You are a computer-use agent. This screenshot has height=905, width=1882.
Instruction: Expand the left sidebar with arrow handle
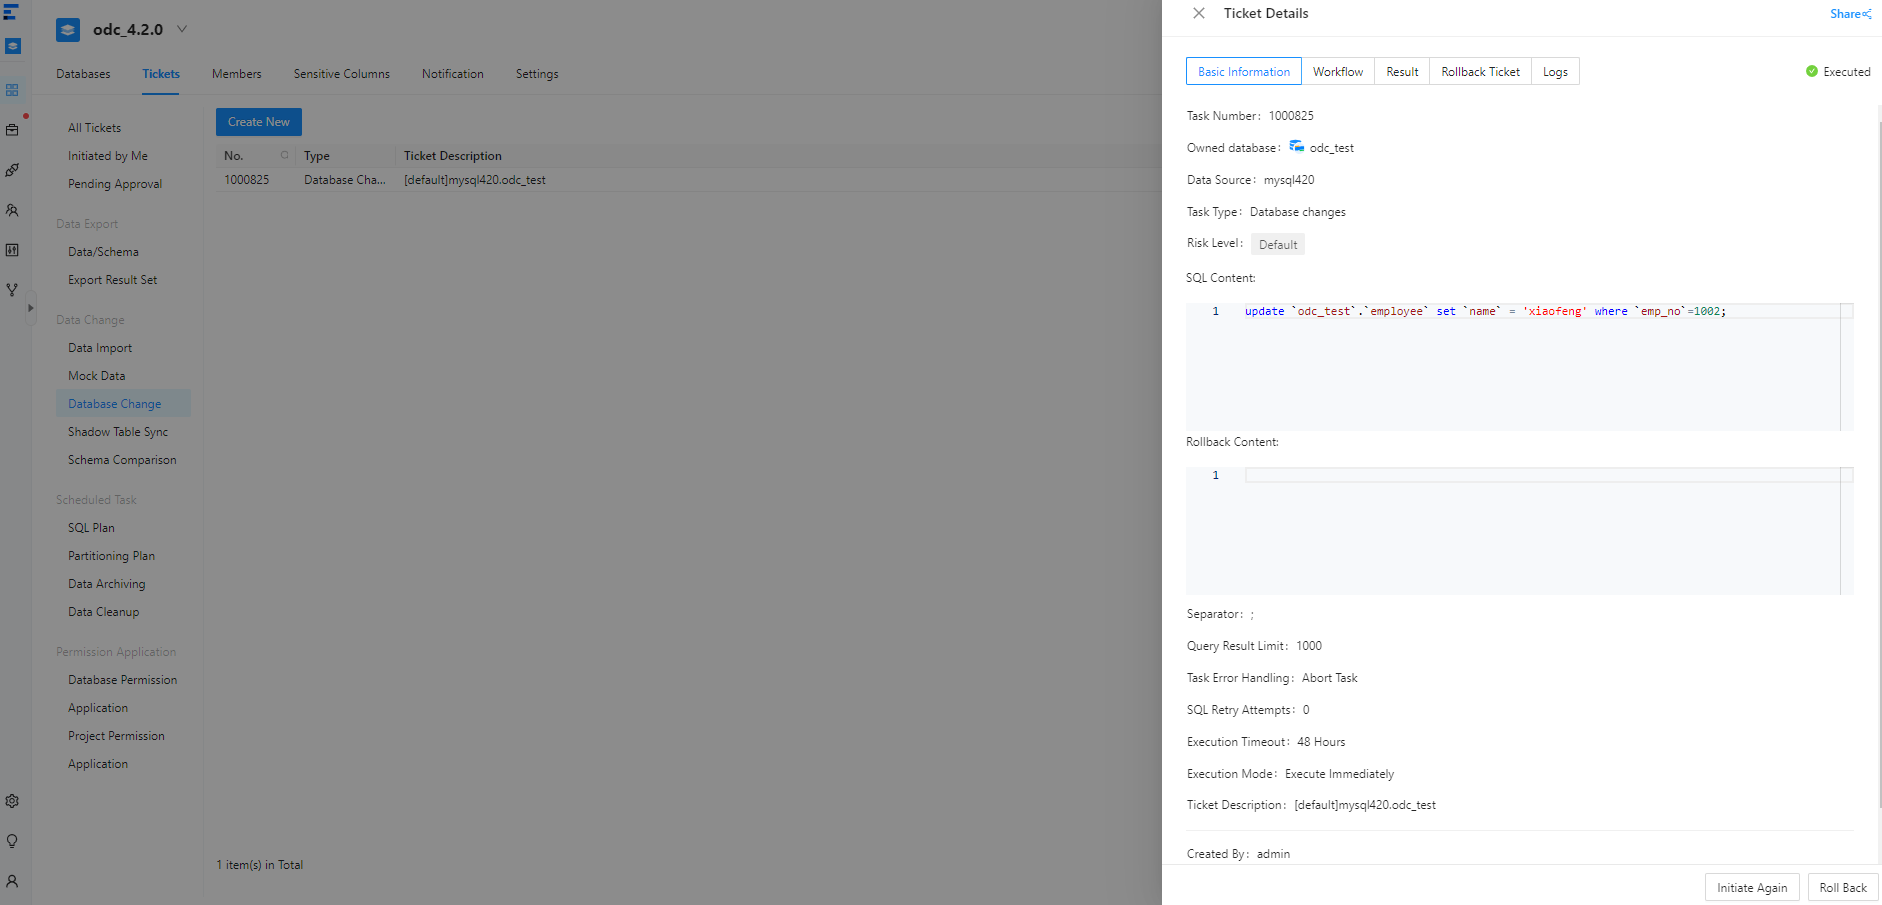(x=31, y=308)
